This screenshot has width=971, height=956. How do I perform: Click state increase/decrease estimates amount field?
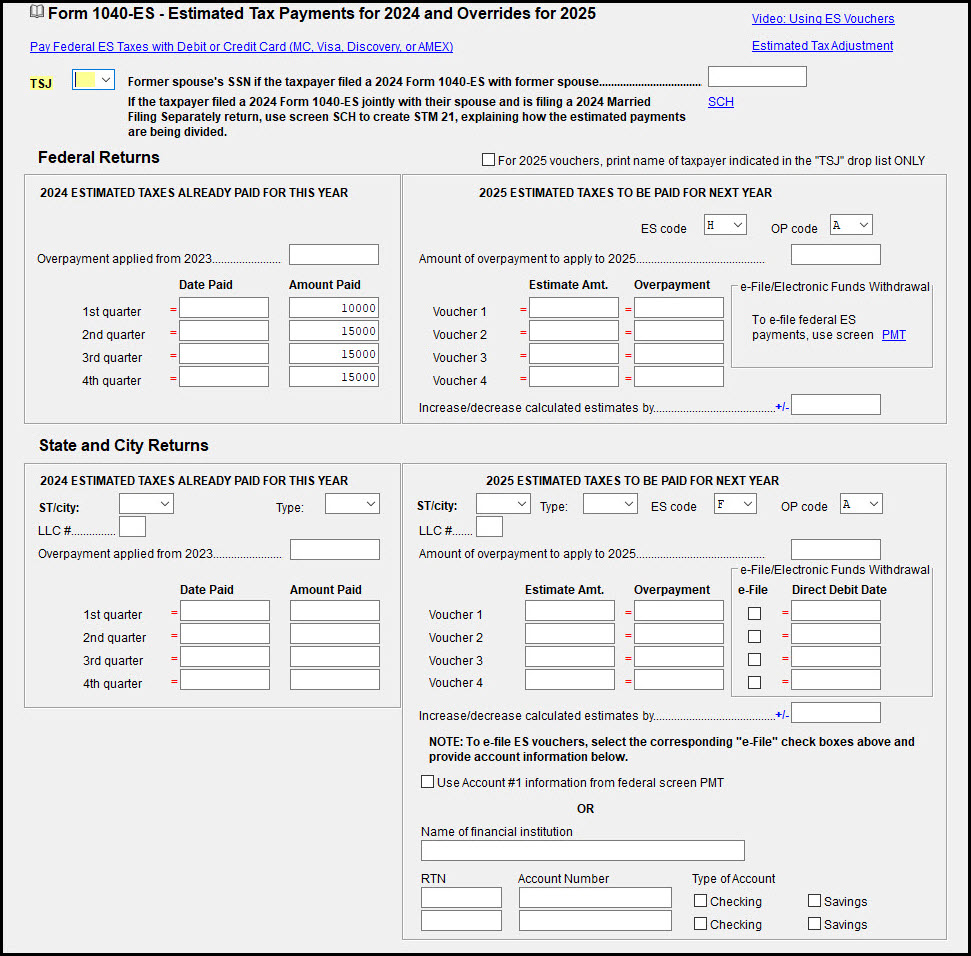tap(836, 713)
